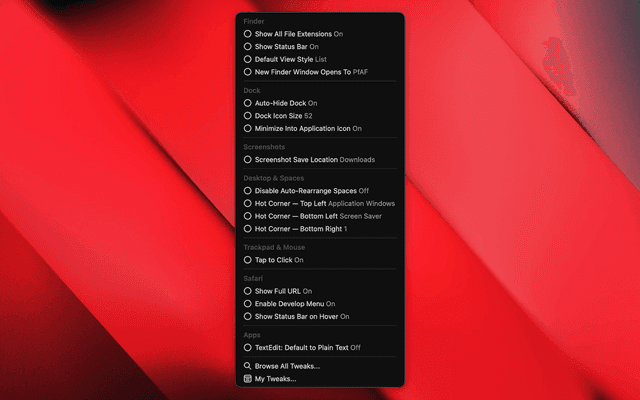Screen dimensions: 640x400
Task: Click circle icon beside New Finder Window Opens To
Action: coord(248,72)
